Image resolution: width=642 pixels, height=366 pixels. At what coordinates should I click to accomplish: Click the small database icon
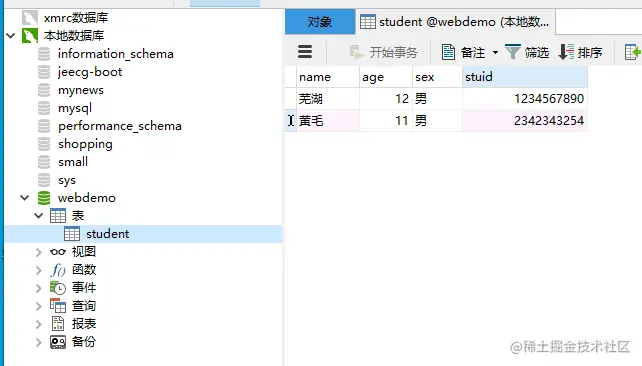pos(44,162)
